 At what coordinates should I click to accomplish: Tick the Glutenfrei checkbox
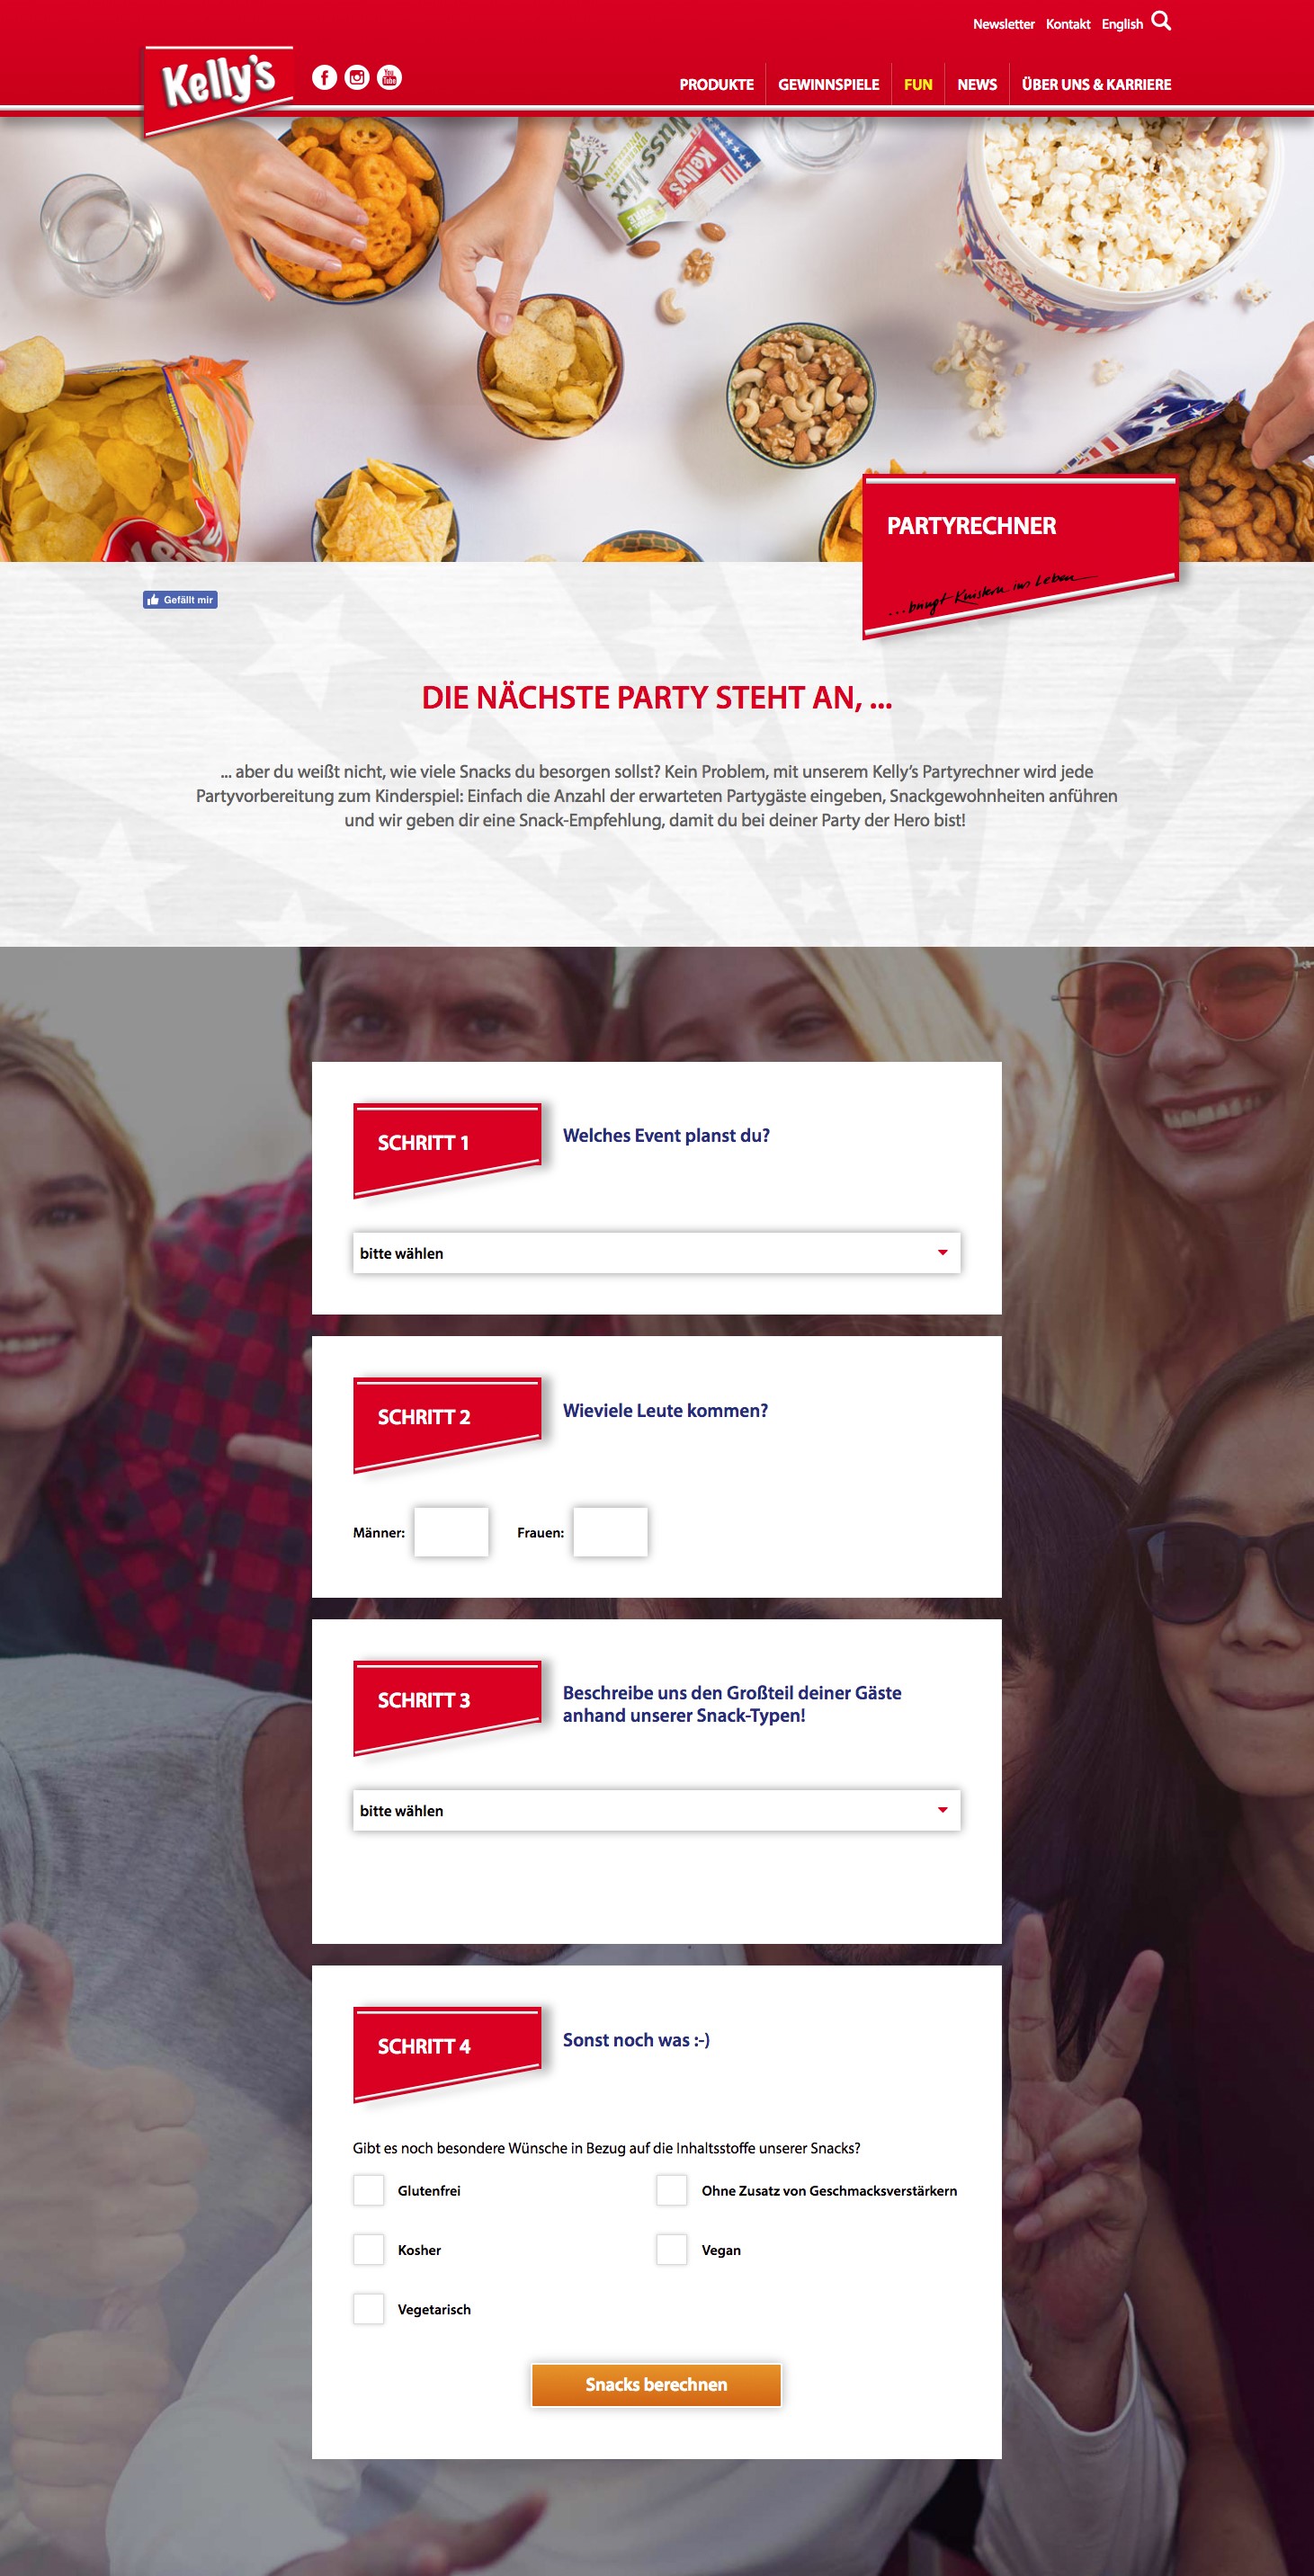click(368, 2190)
